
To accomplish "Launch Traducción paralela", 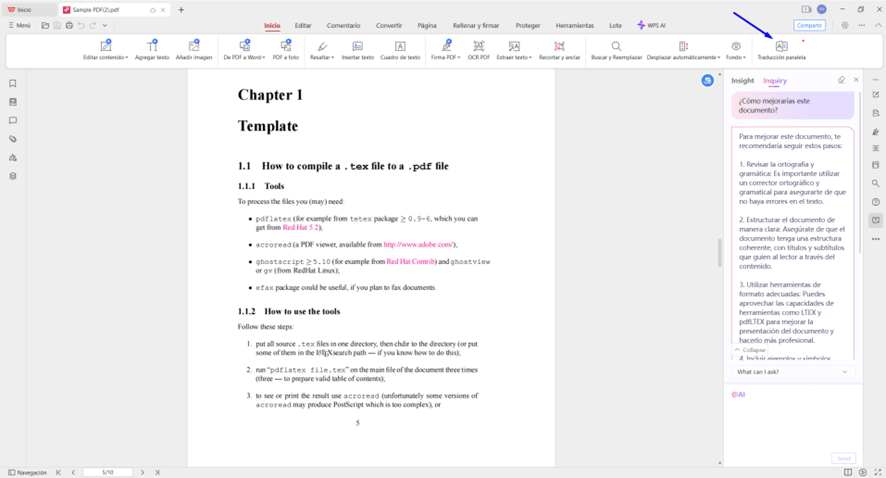I will point(781,50).
